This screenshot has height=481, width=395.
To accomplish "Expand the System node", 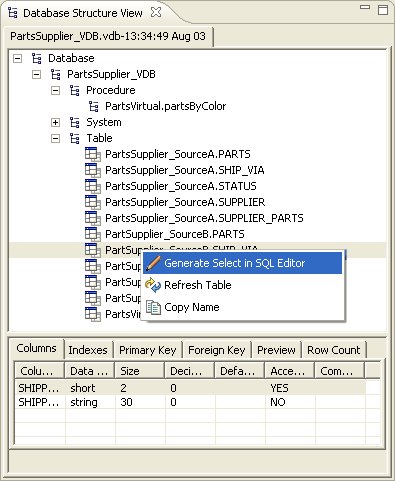I will click(x=55, y=122).
